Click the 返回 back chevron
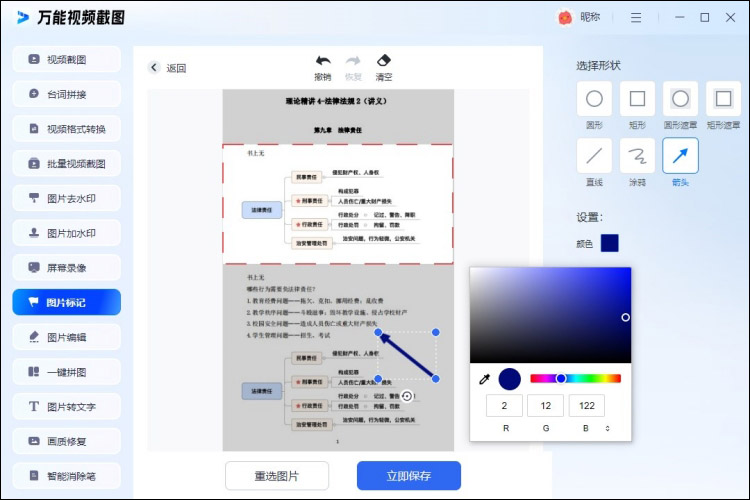The image size is (750, 500). point(154,67)
